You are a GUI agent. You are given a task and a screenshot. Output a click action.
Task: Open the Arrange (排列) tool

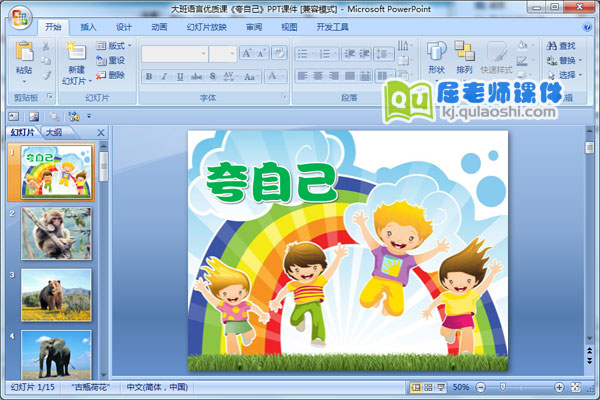click(x=464, y=57)
